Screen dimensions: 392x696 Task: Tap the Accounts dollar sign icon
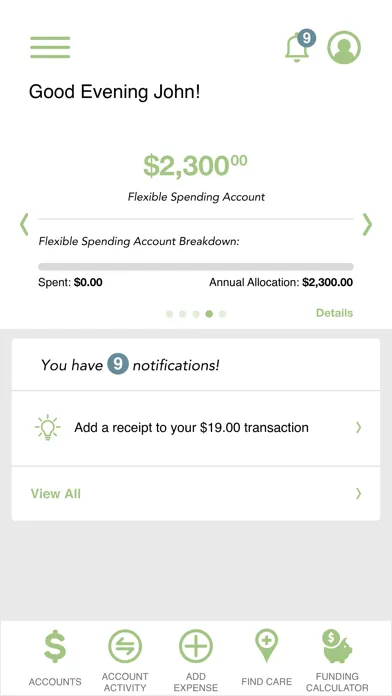(x=55, y=646)
